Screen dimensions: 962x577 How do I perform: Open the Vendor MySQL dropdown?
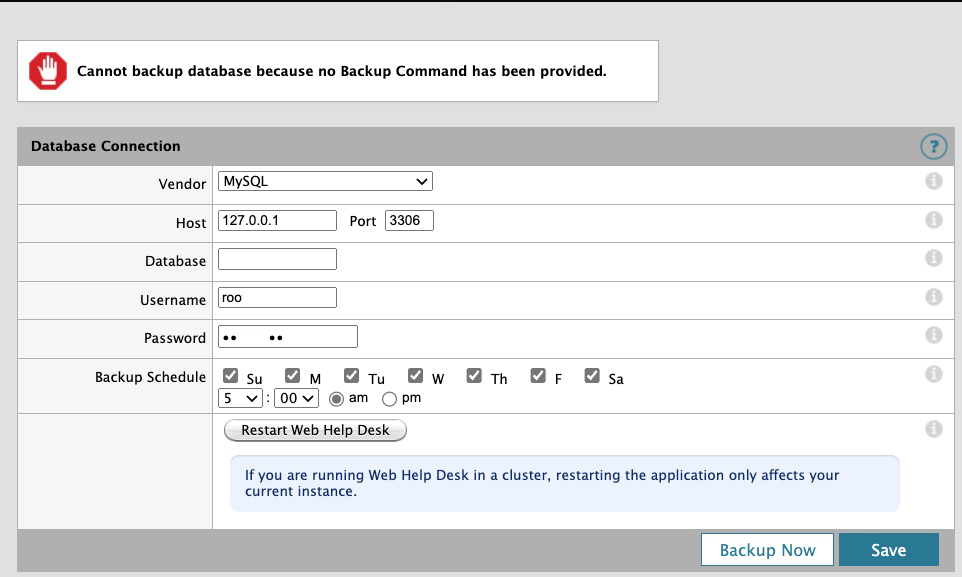click(325, 182)
